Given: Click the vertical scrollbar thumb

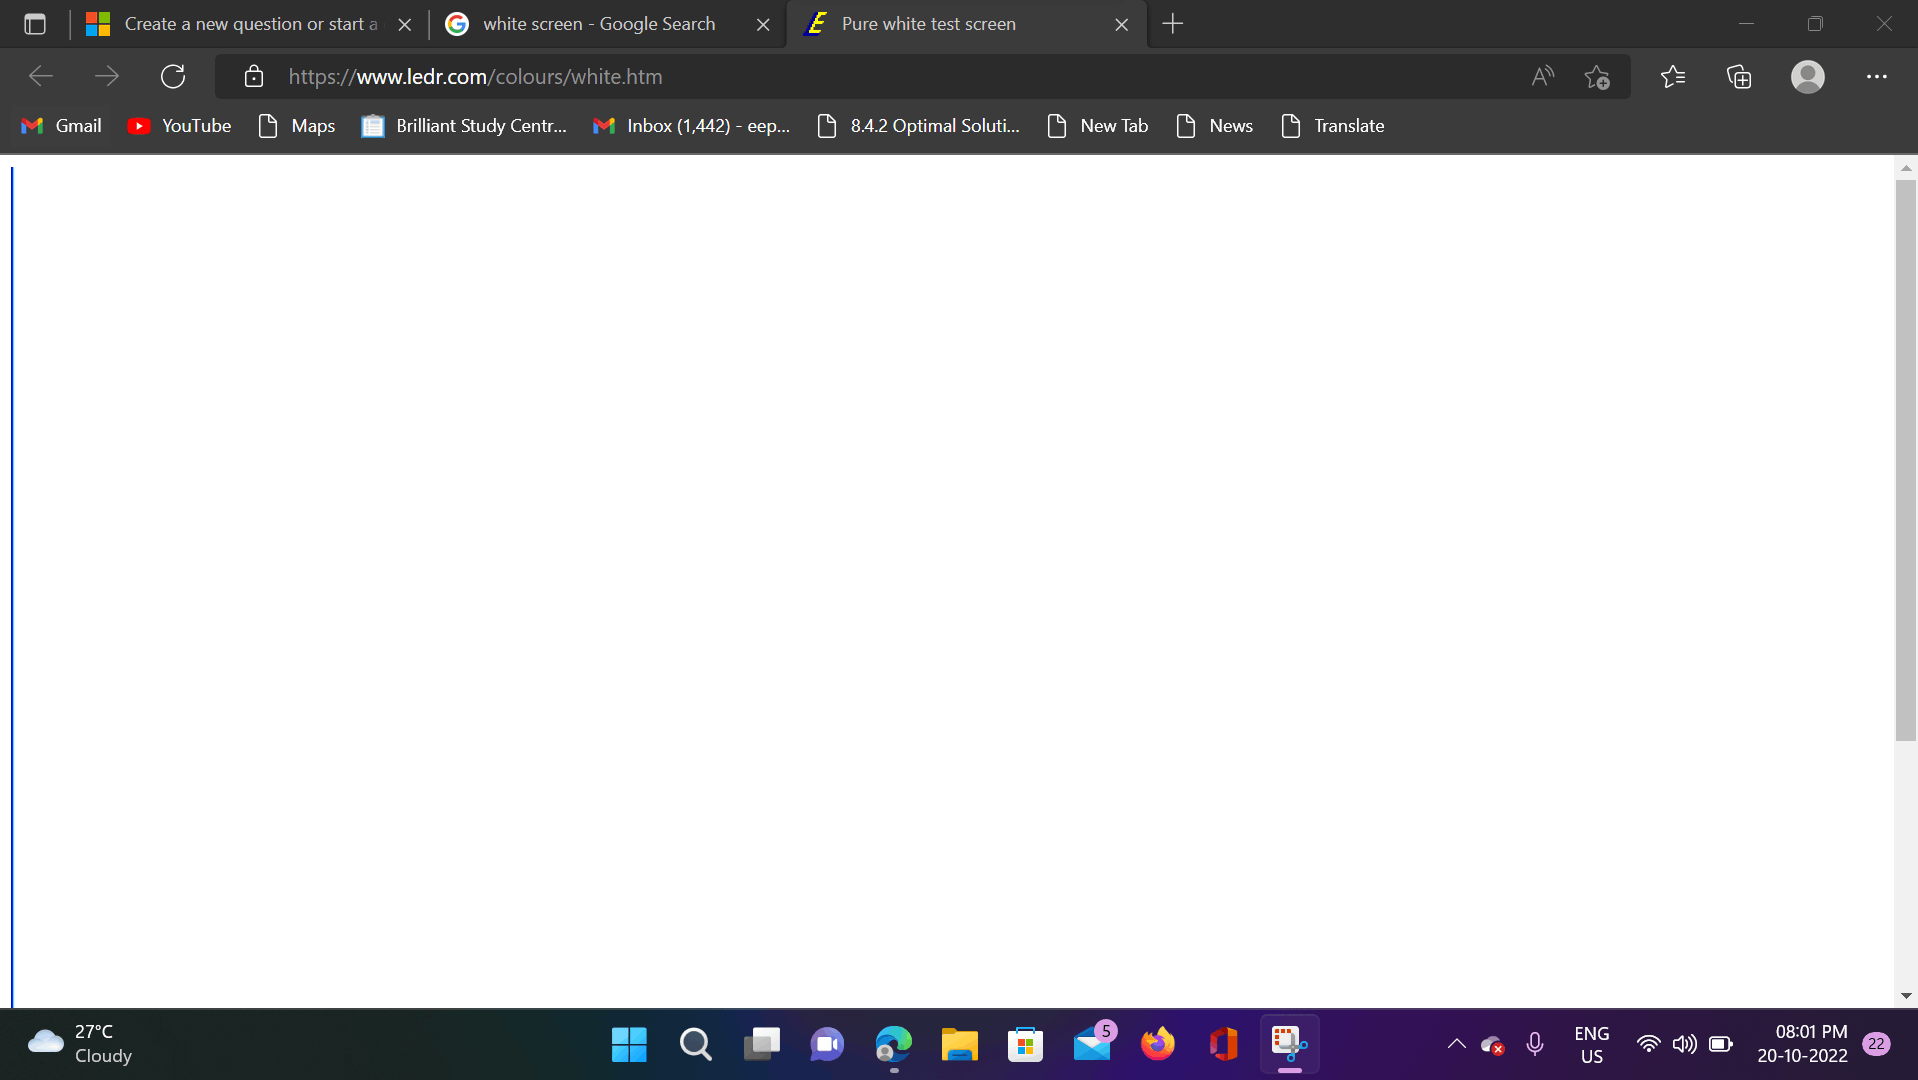Looking at the screenshot, I should 1906,460.
